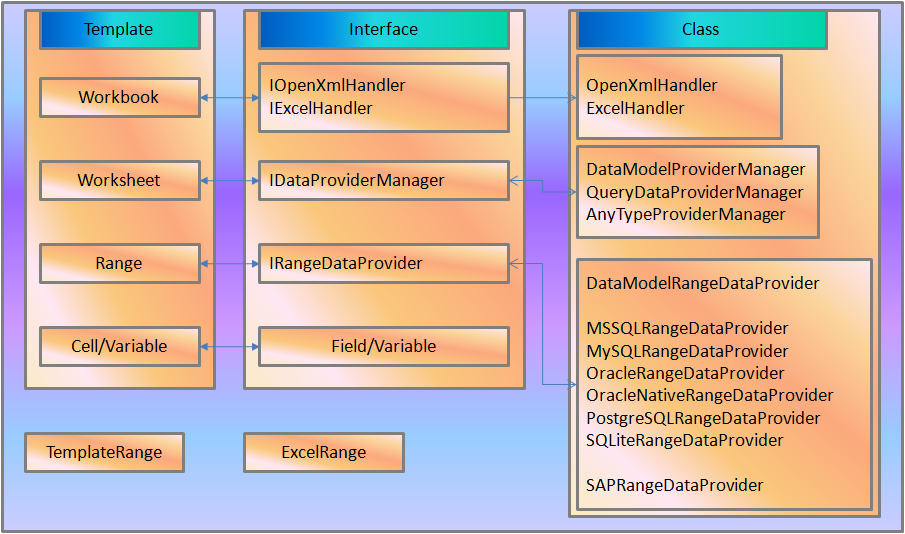Click the IOpenXmlHandler text
This screenshot has height=534, width=905.
pos(337,85)
